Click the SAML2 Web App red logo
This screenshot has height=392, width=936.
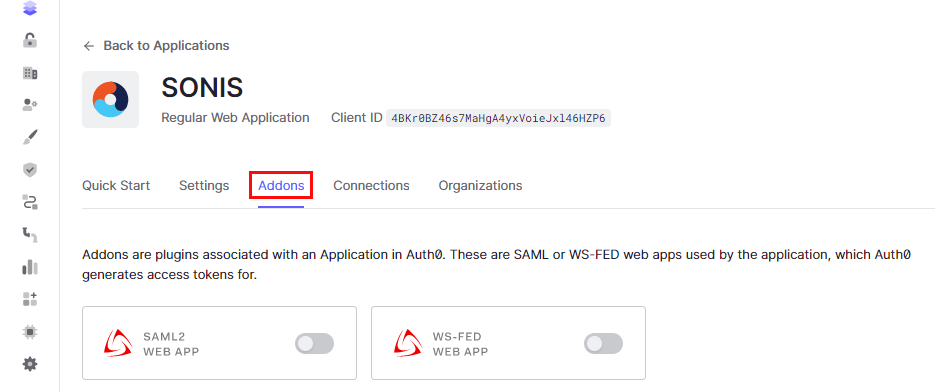[x=118, y=343]
